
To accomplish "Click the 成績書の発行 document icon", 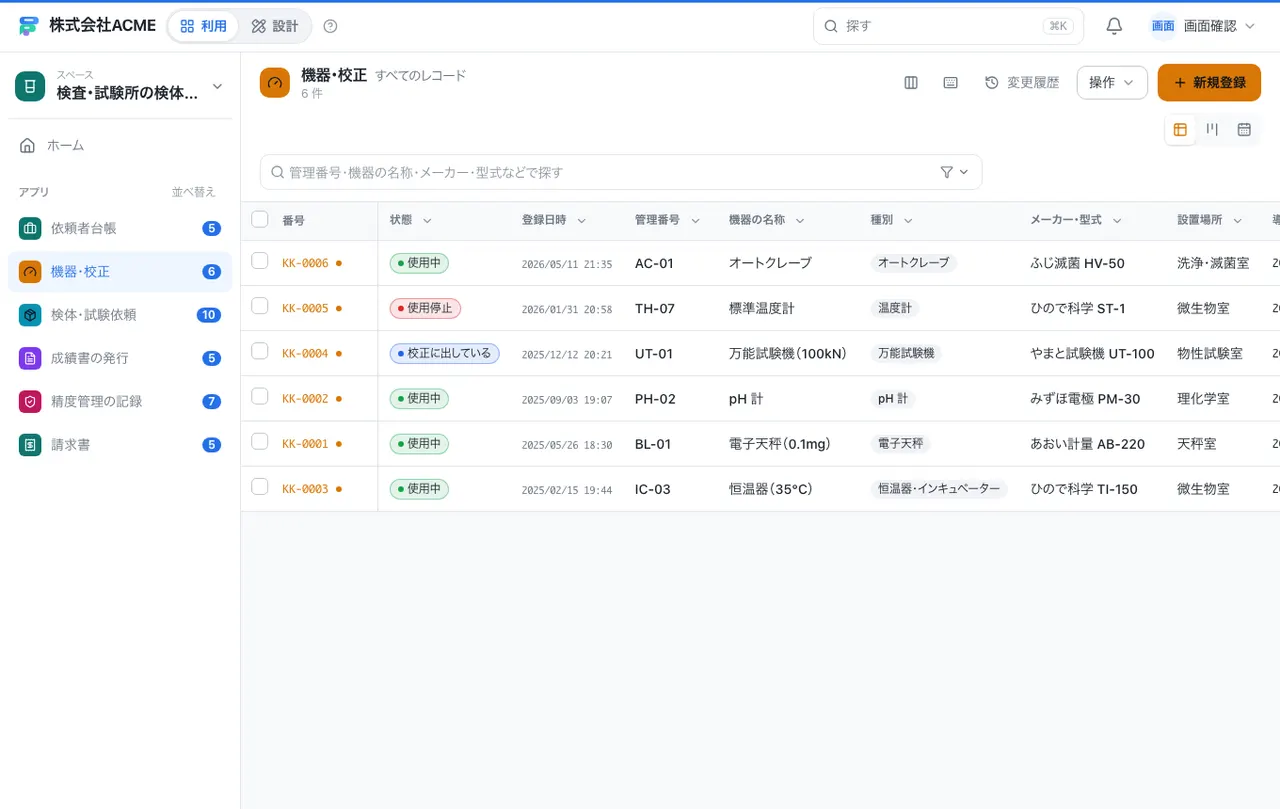I will (30, 358).
